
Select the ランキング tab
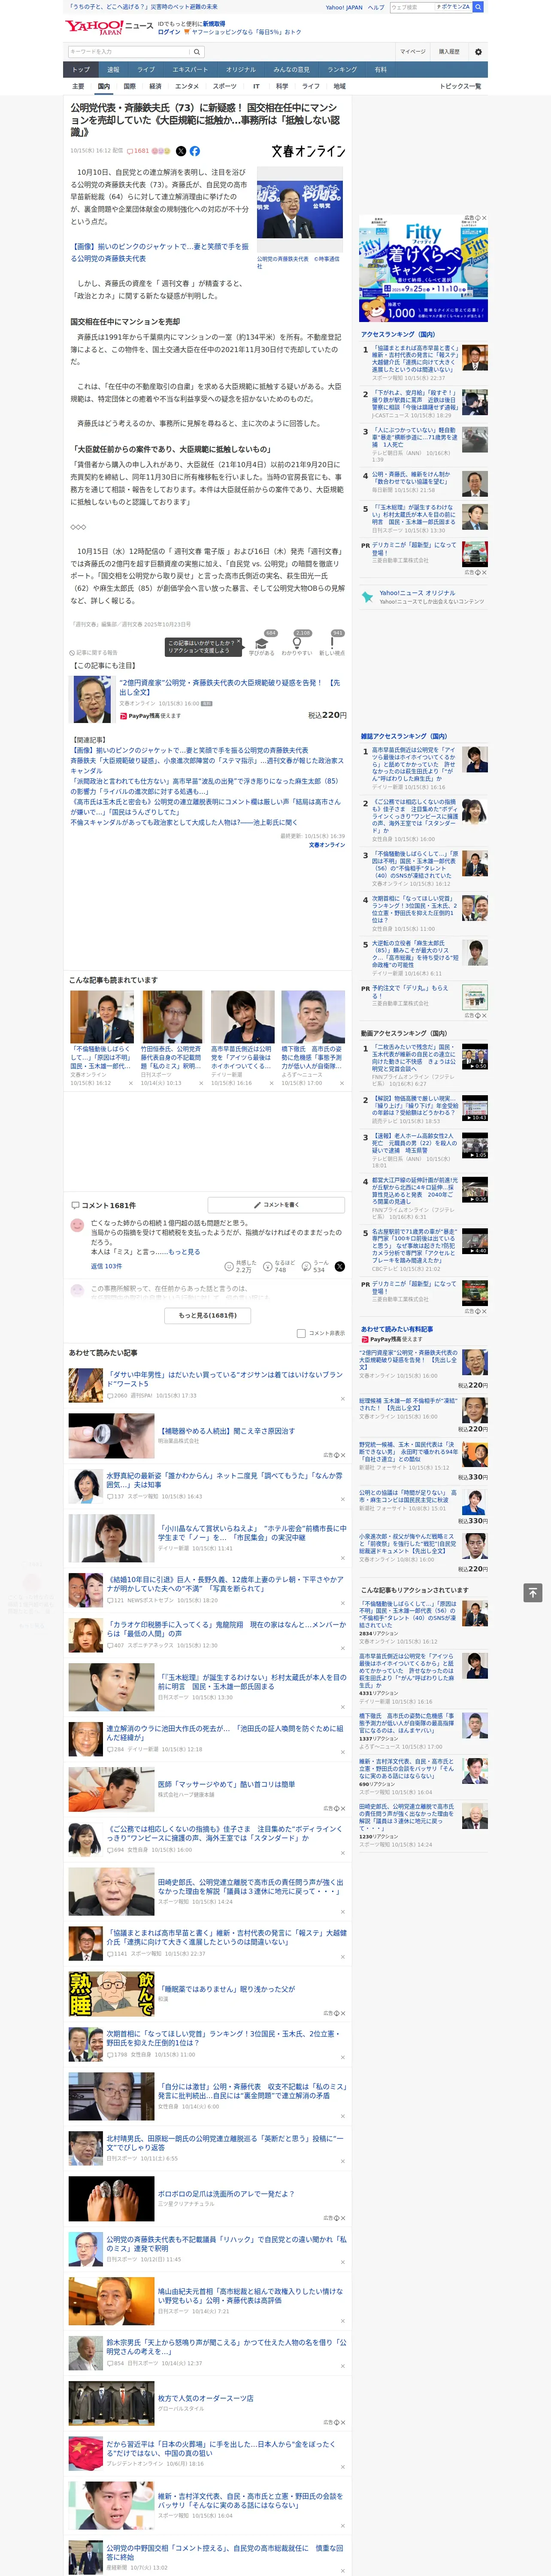tap(342, 70)
